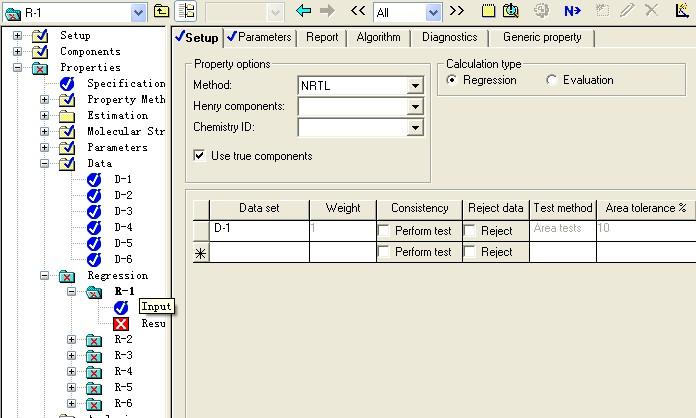Select the Specifications item icon
696x418 pixels.
67,83
